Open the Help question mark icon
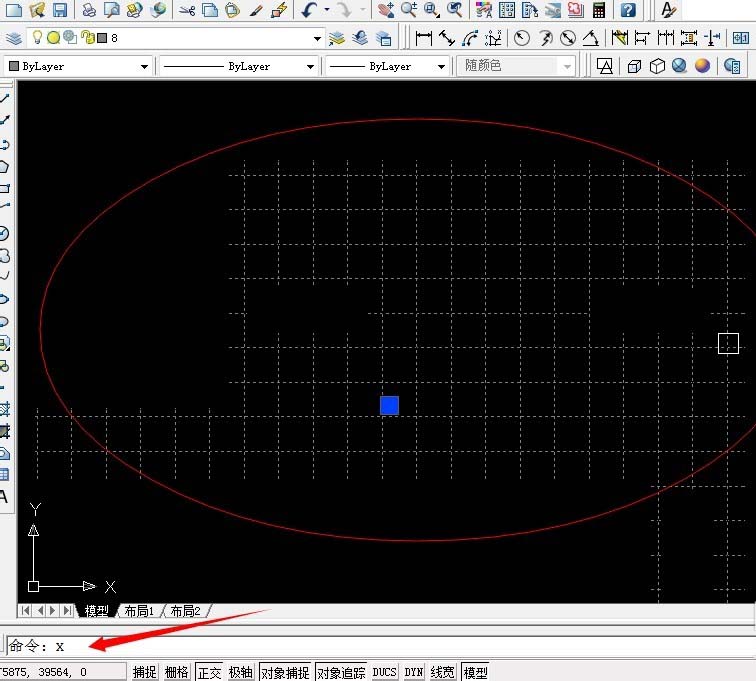 [x=627, y=11]
